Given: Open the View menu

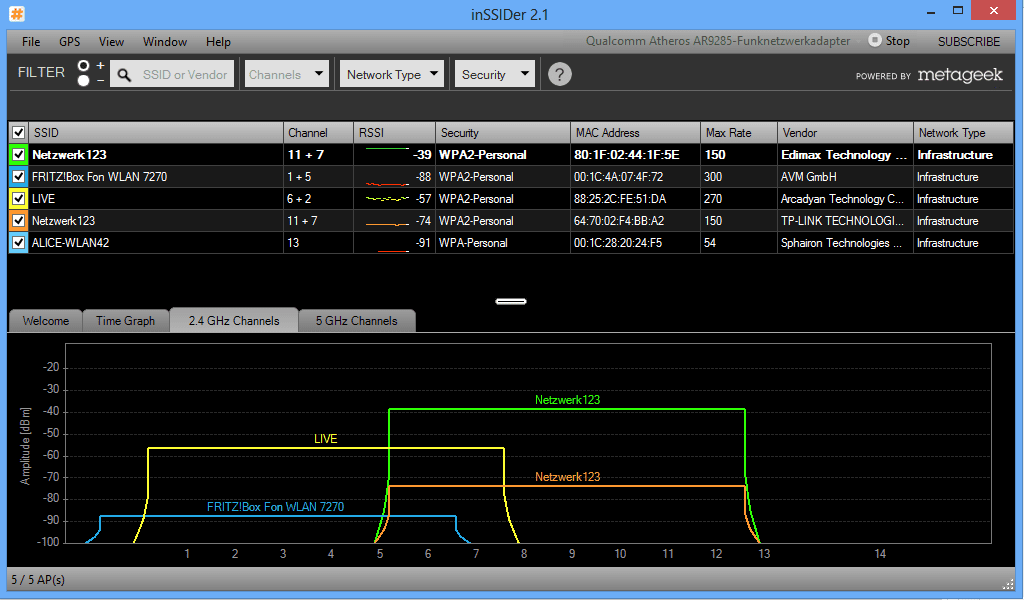Looking at the screenshot, I should pyautogui.click(x=111, y=42).
